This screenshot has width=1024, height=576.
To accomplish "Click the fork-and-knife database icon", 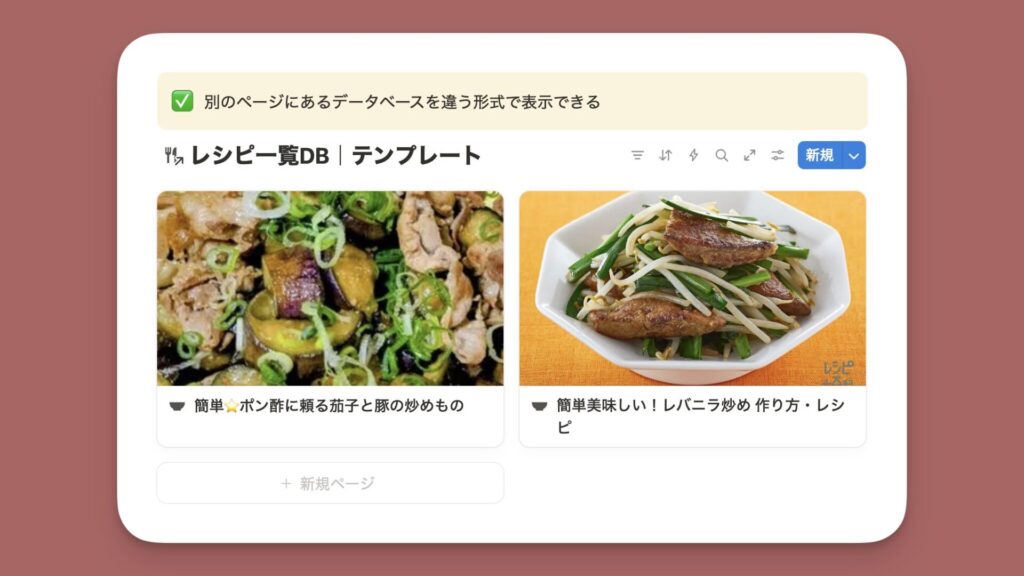I will coord(174,156).
